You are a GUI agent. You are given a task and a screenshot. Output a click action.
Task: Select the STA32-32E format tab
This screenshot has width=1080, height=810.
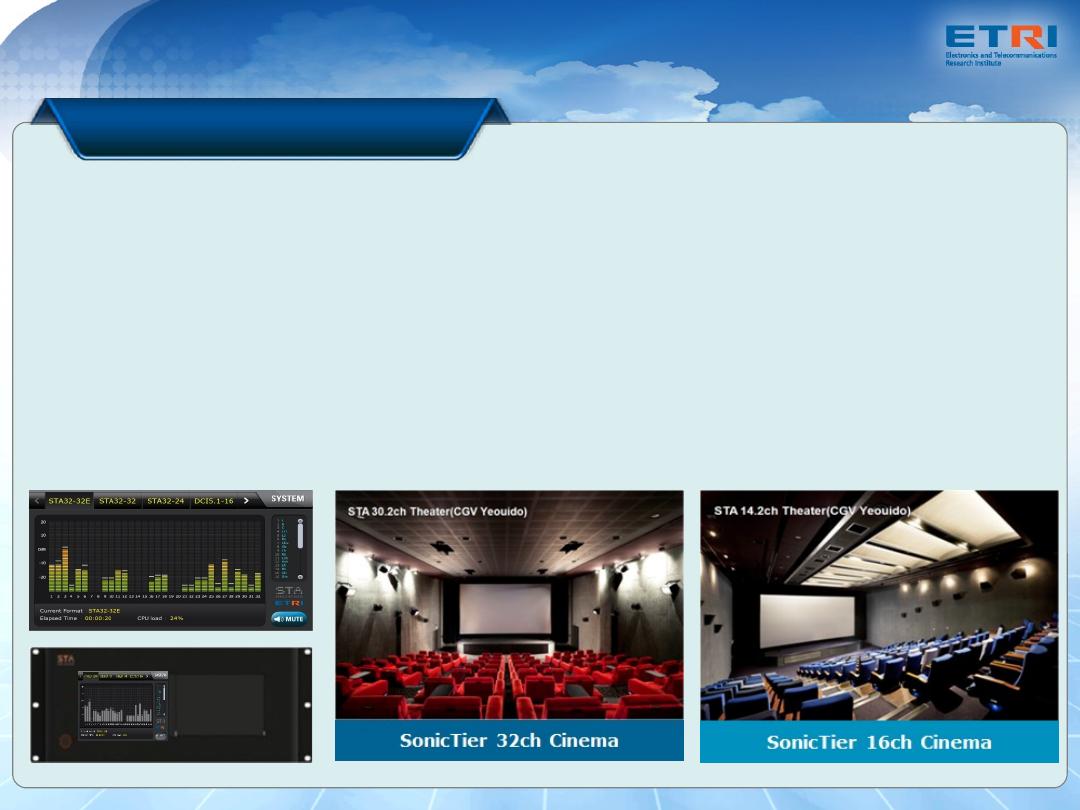point(69,501)
